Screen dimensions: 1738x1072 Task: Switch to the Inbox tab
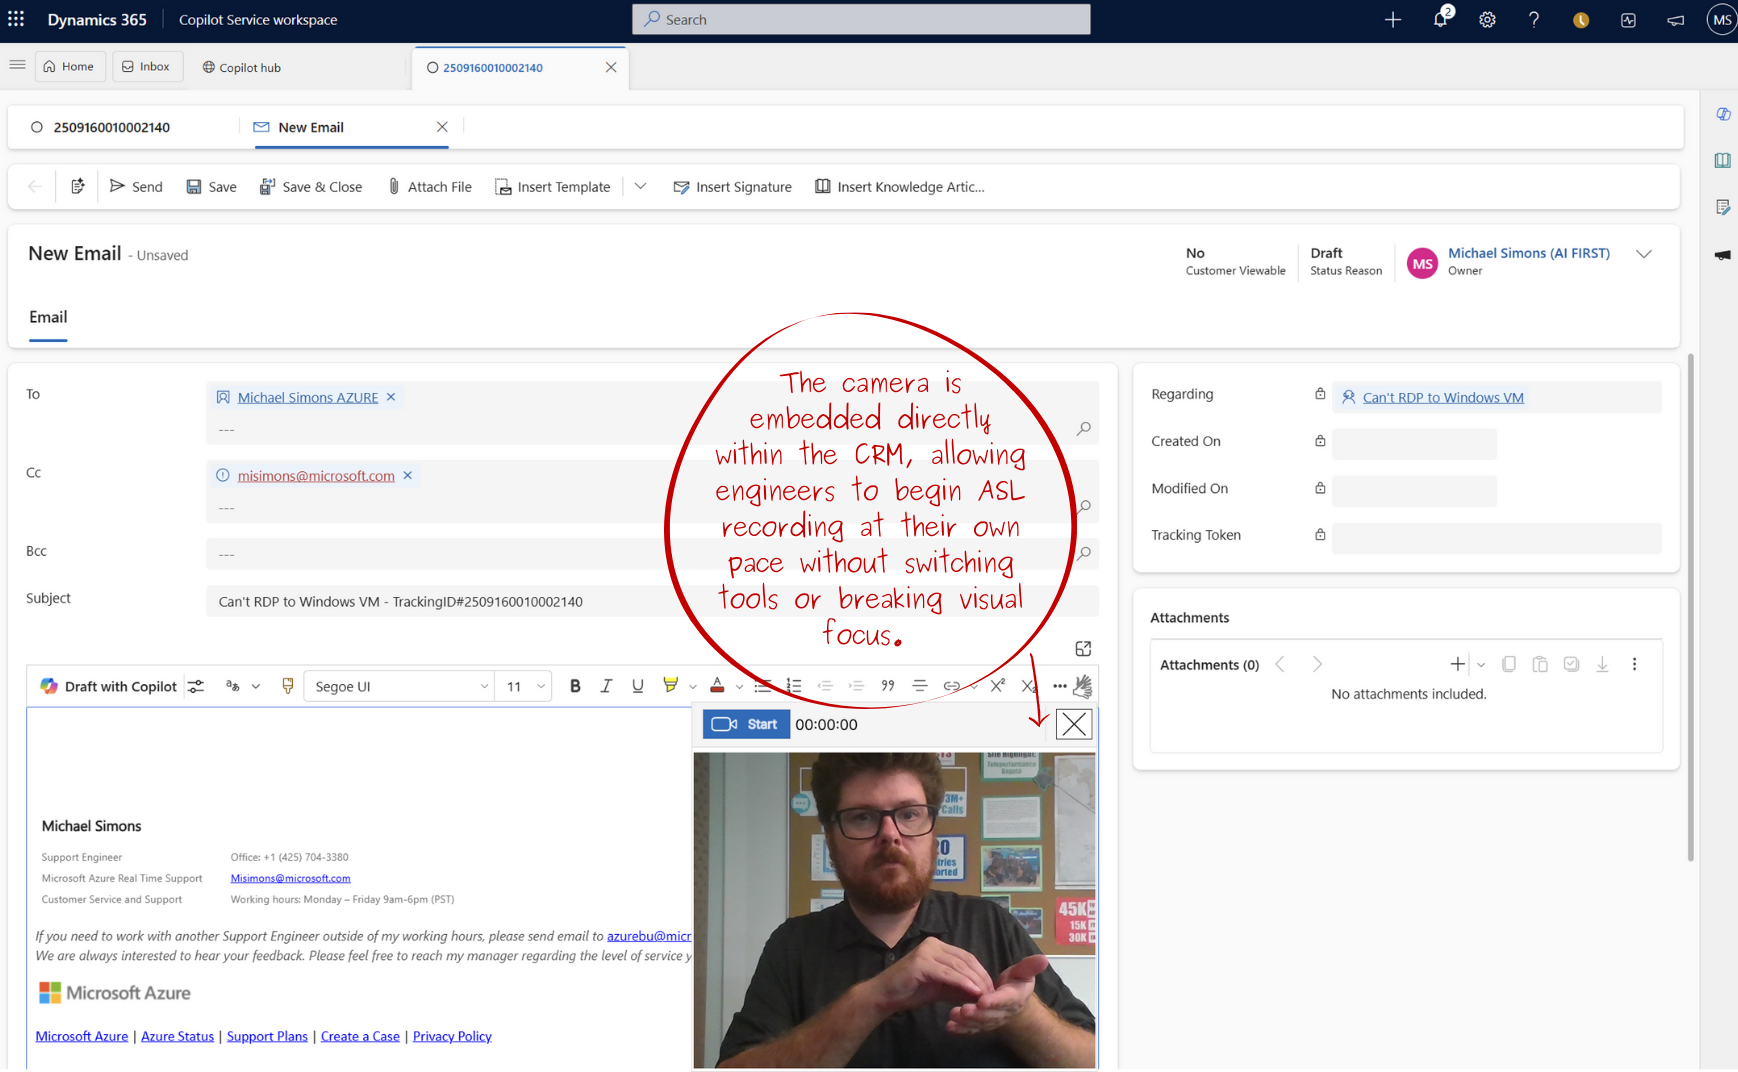point(147,66)
